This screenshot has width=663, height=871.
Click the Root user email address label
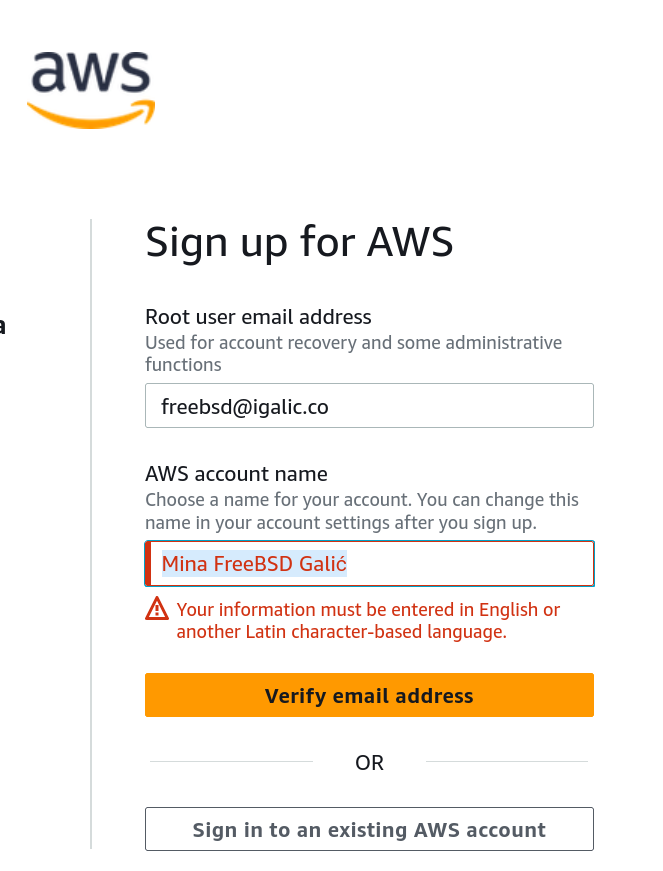[258, 317]
